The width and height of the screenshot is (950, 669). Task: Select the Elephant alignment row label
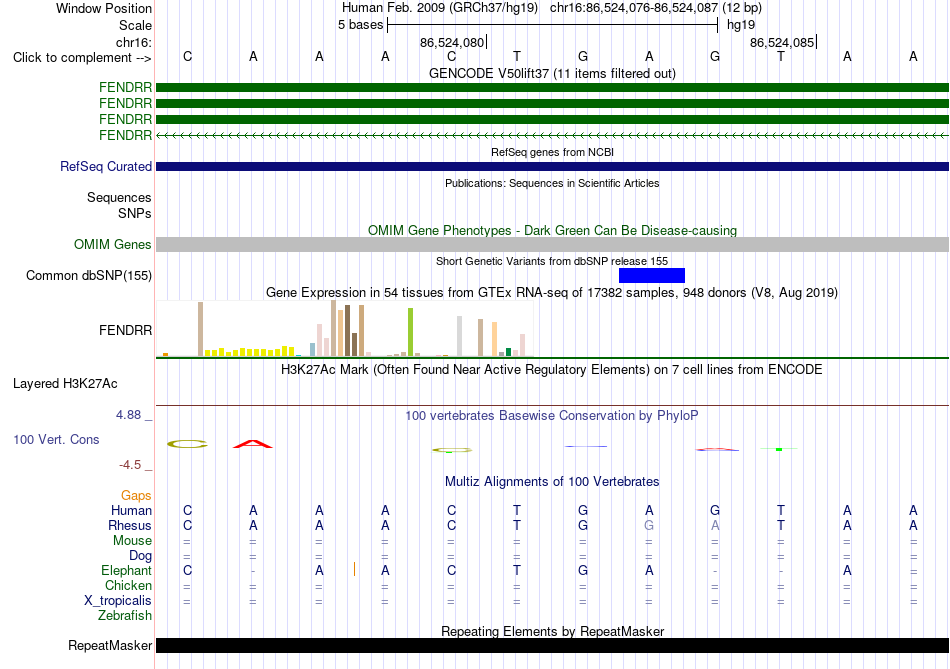(x=126, y=571)
